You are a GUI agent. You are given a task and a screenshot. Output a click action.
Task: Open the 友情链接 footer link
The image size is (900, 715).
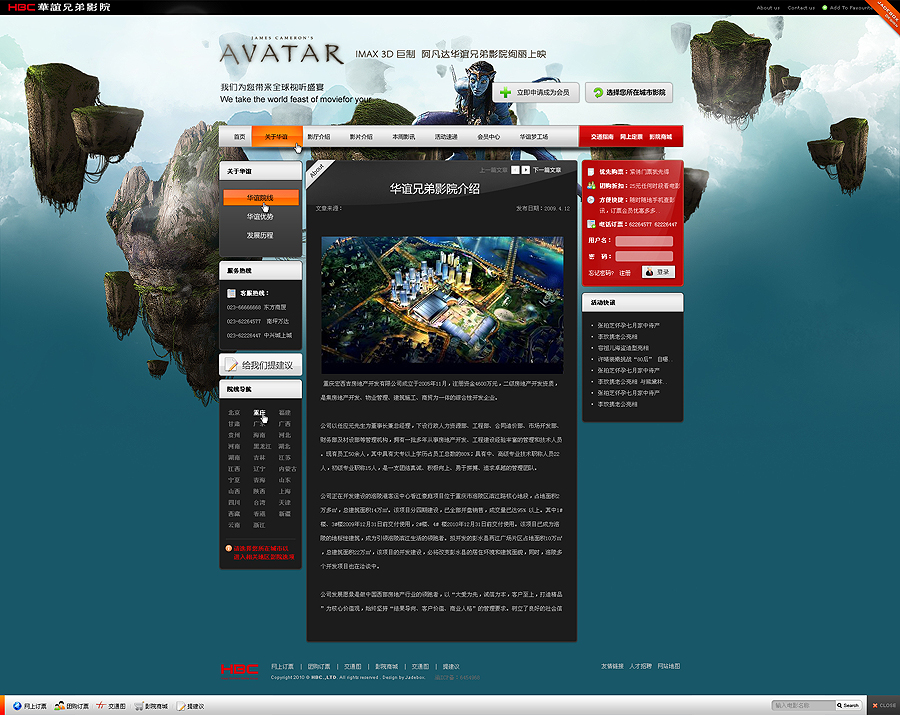pyautogui.click(x=612, y=666)
